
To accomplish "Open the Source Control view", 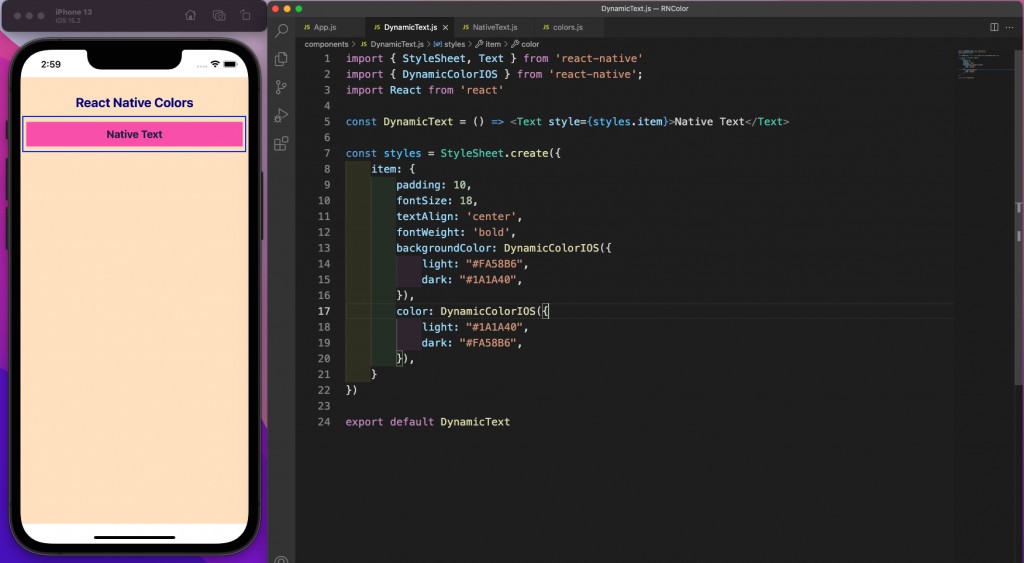I will point(281,87).
